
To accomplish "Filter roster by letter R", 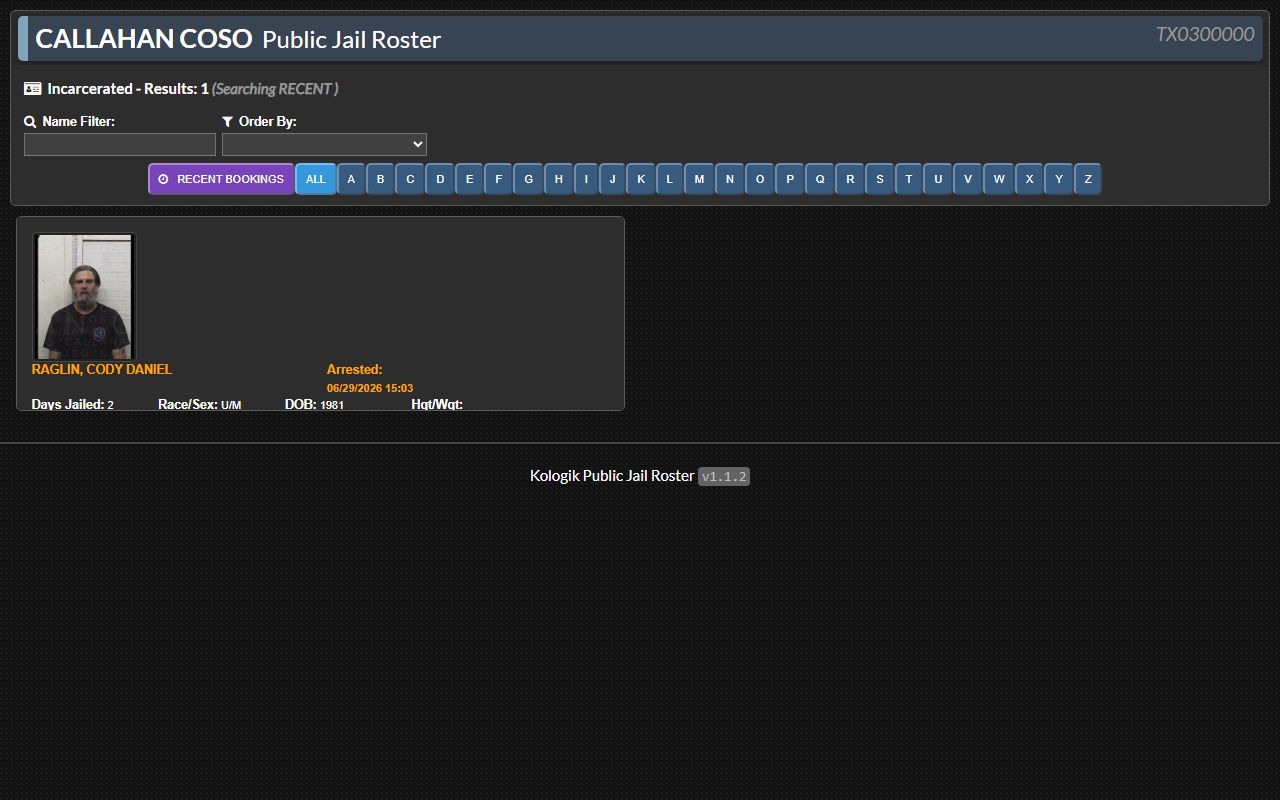I will click(850, 179).
